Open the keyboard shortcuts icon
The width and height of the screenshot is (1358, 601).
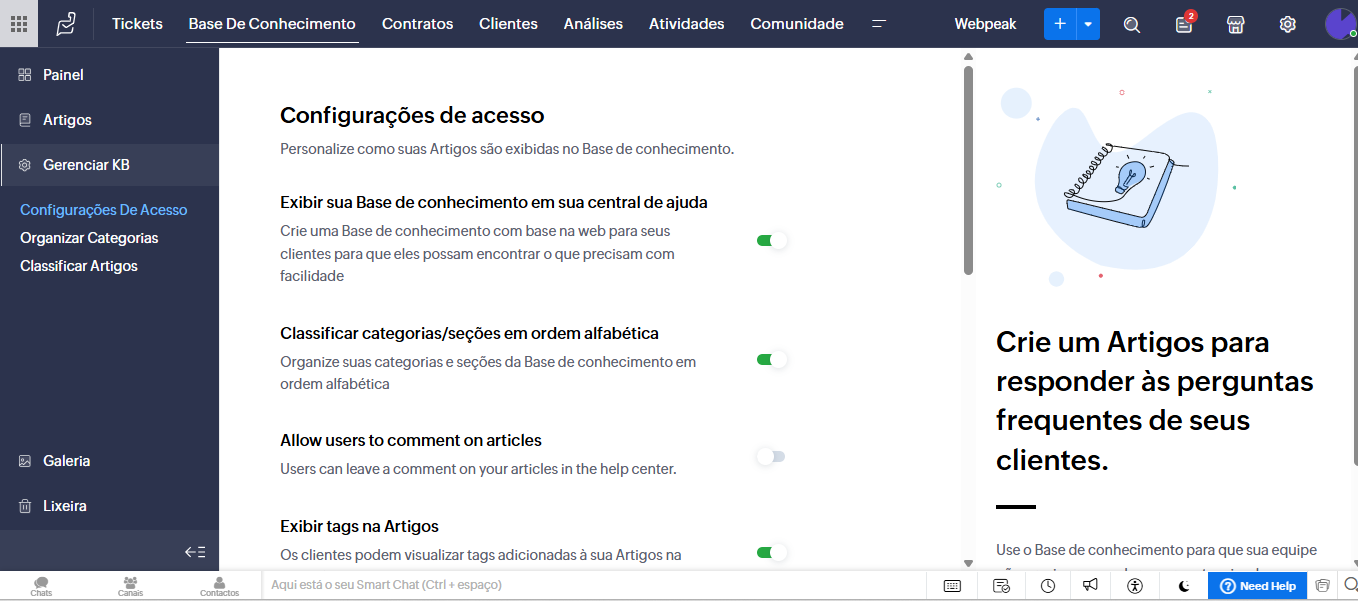click(952, 586)
